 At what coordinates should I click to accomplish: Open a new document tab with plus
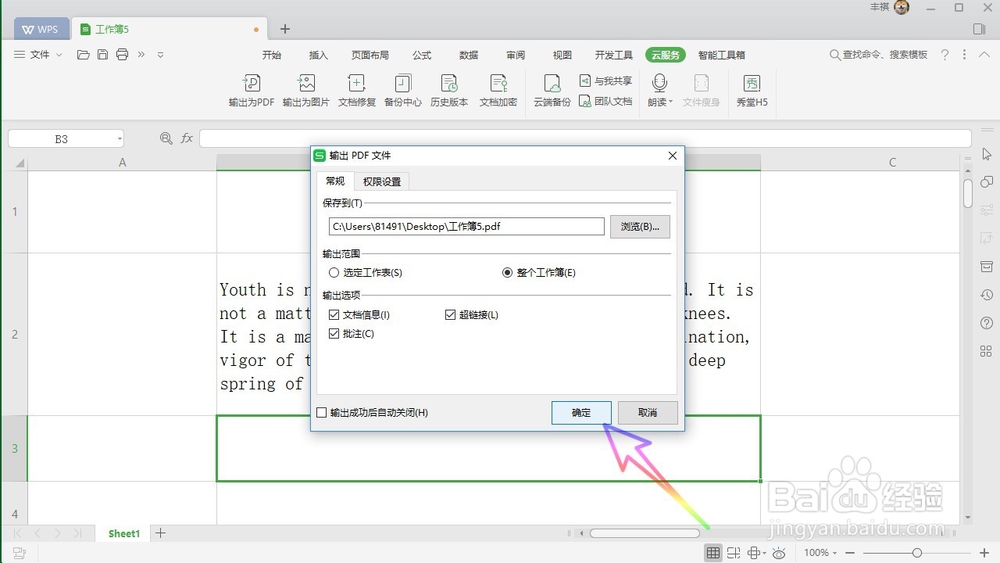(x=285, y=29)
